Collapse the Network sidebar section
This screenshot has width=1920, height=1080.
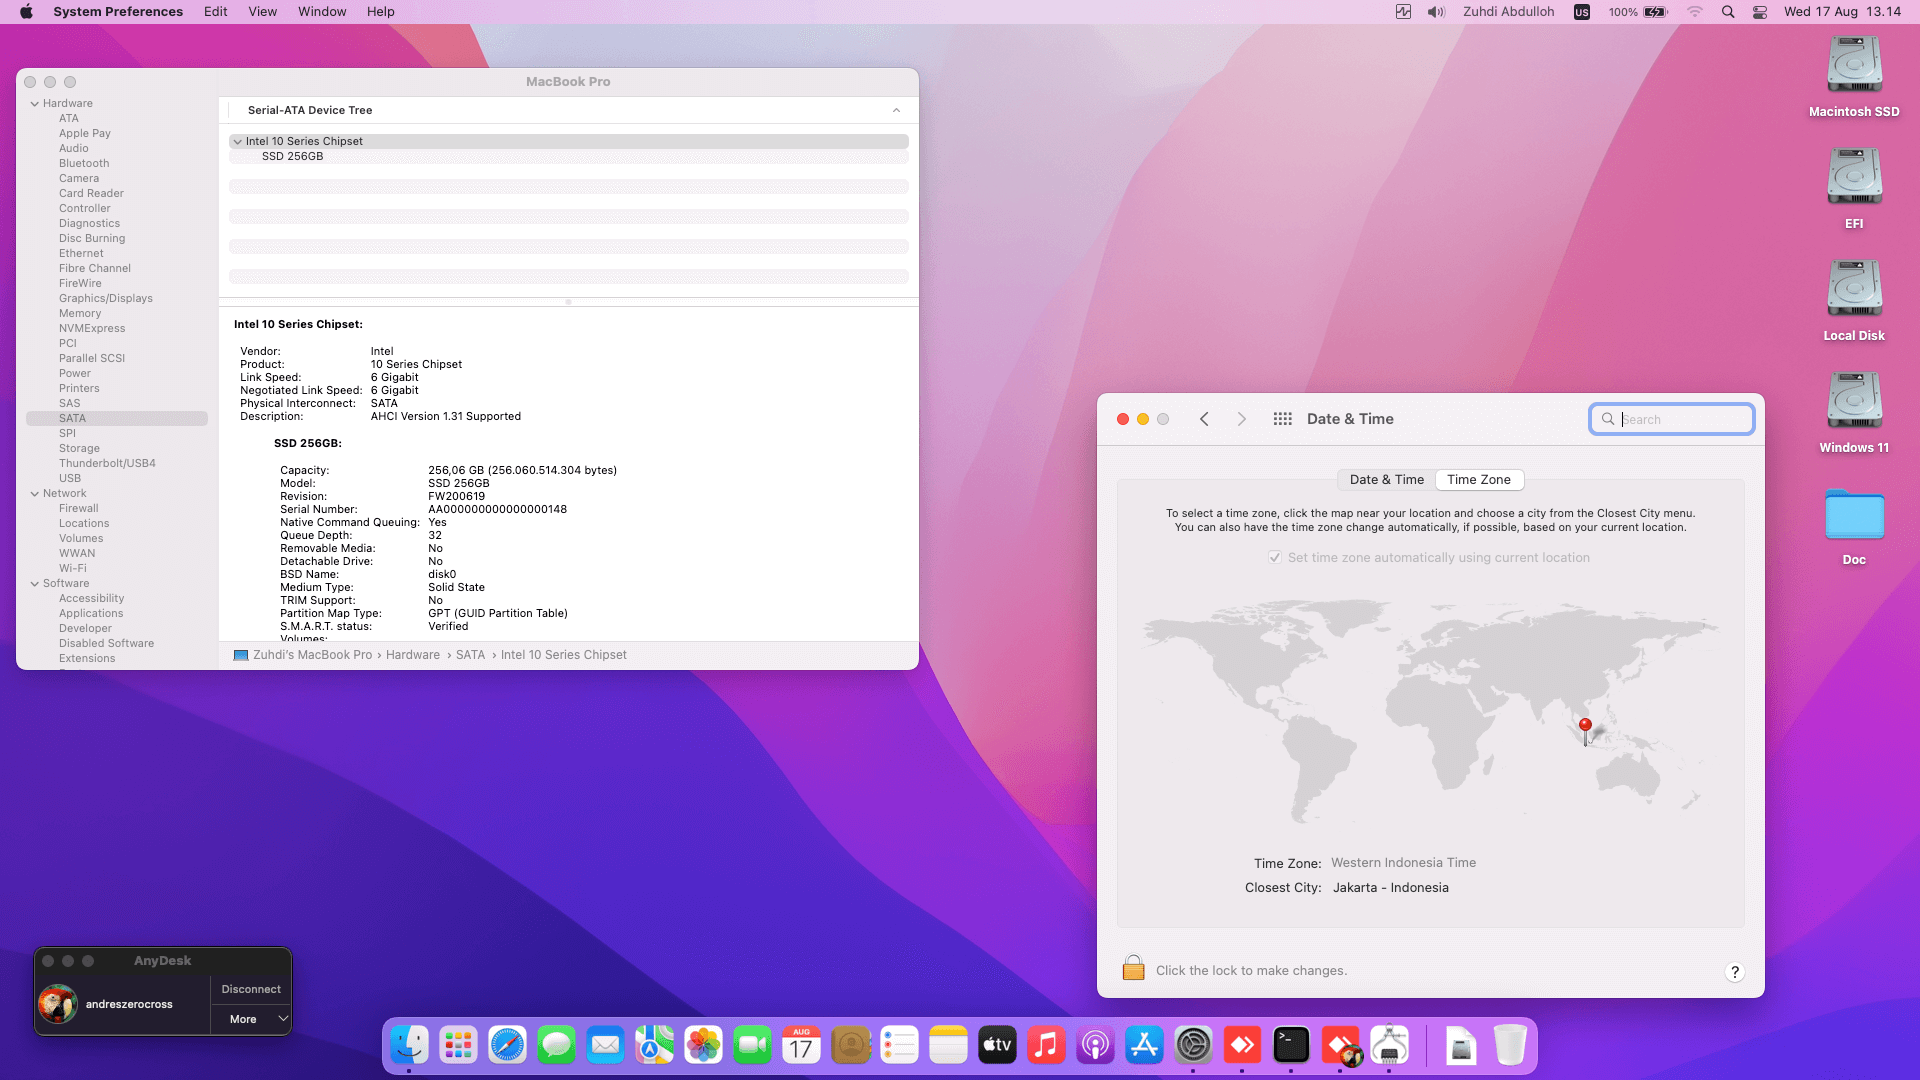(35, 494)
